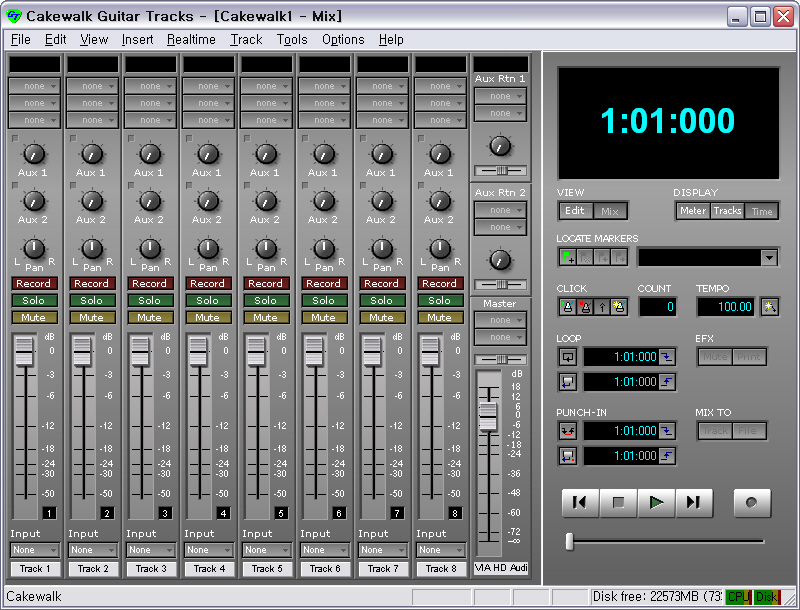800x610 pixels.
Task: Set punch-out end time with its arrow icon
Action: 666,455
